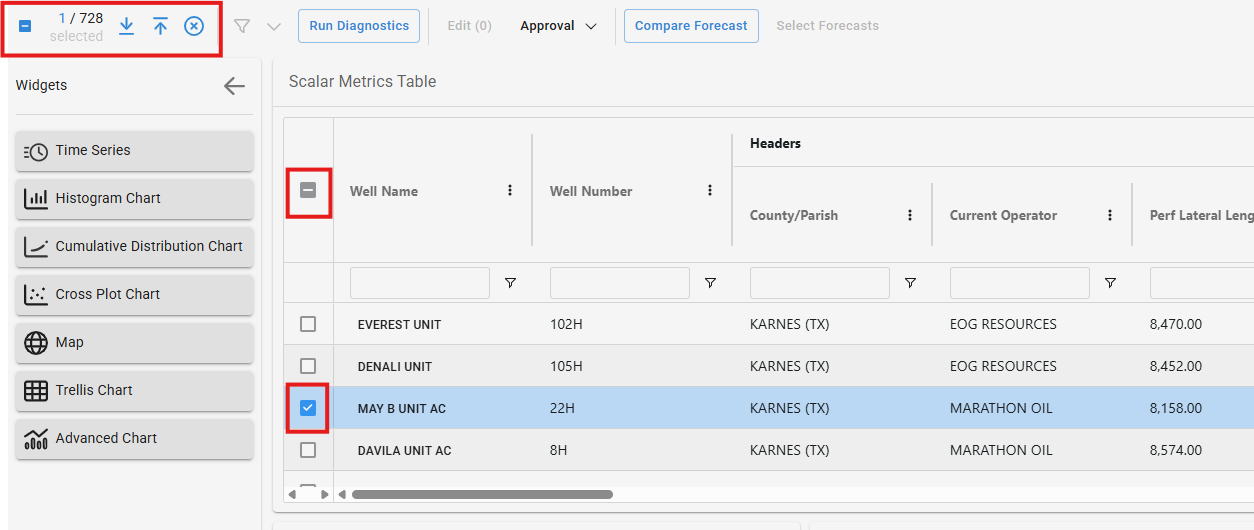This screenshot has height=530, width=1254.
Task: Add a Cumulative Distribution Chart widget
Action: click(x=134, y=246)
